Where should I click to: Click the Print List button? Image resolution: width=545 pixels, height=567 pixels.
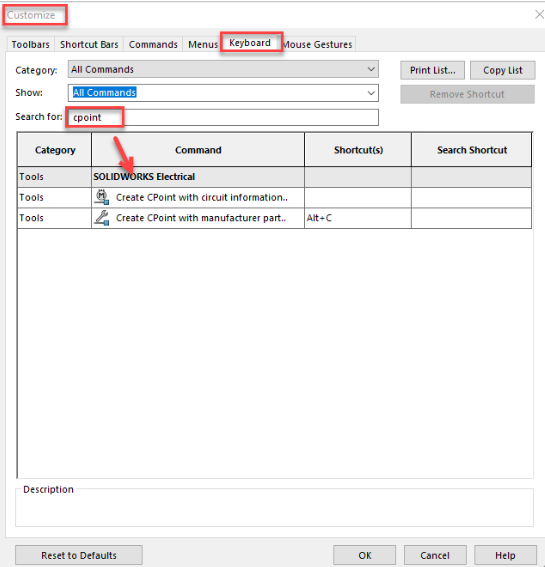433,70
